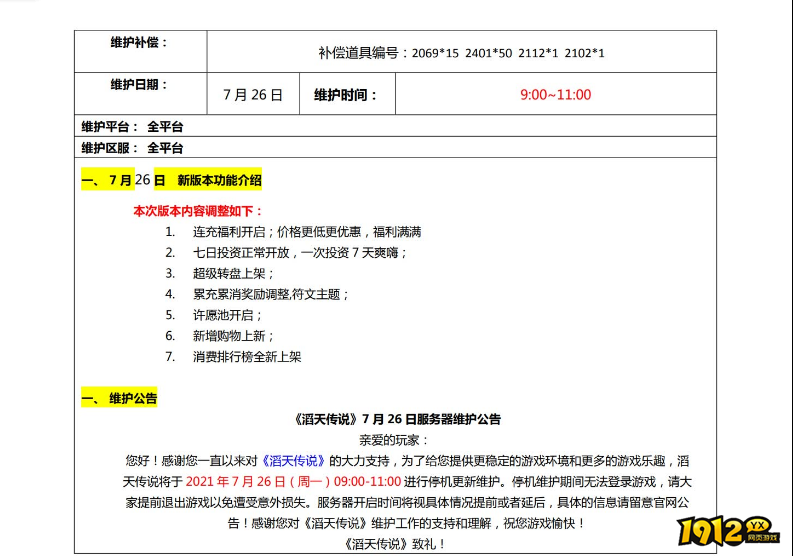Click the highlighted heading '新版本功能介绍'
The width and height of the screenshot is (793, 556).
point(219,180)
